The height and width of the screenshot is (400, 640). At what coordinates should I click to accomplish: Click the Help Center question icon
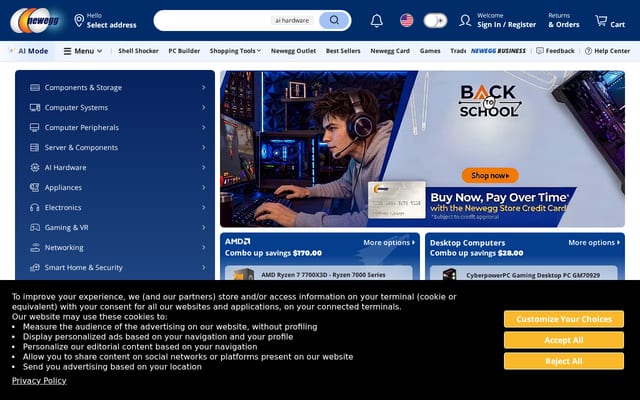coord(588,51)
